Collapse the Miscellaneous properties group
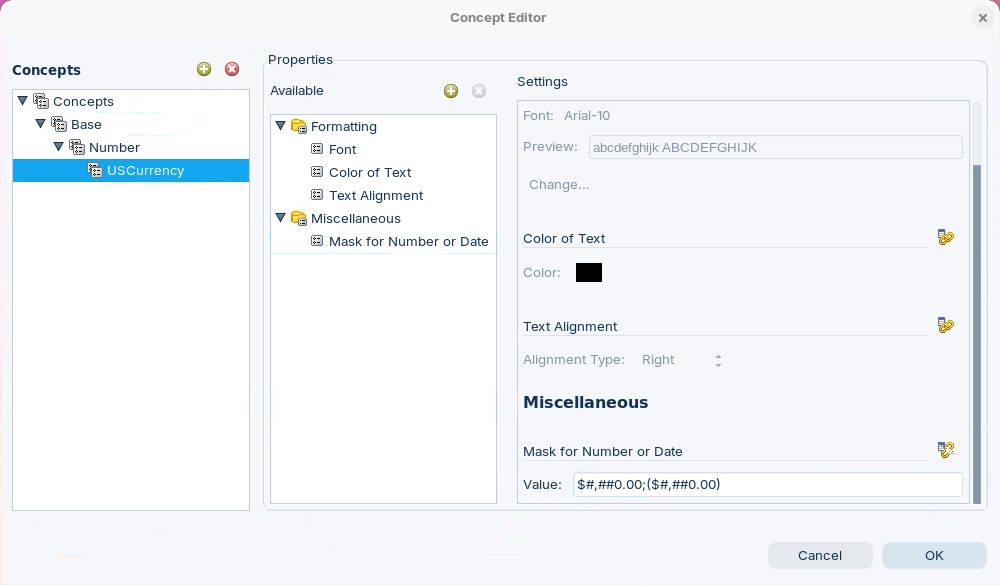 281,218
